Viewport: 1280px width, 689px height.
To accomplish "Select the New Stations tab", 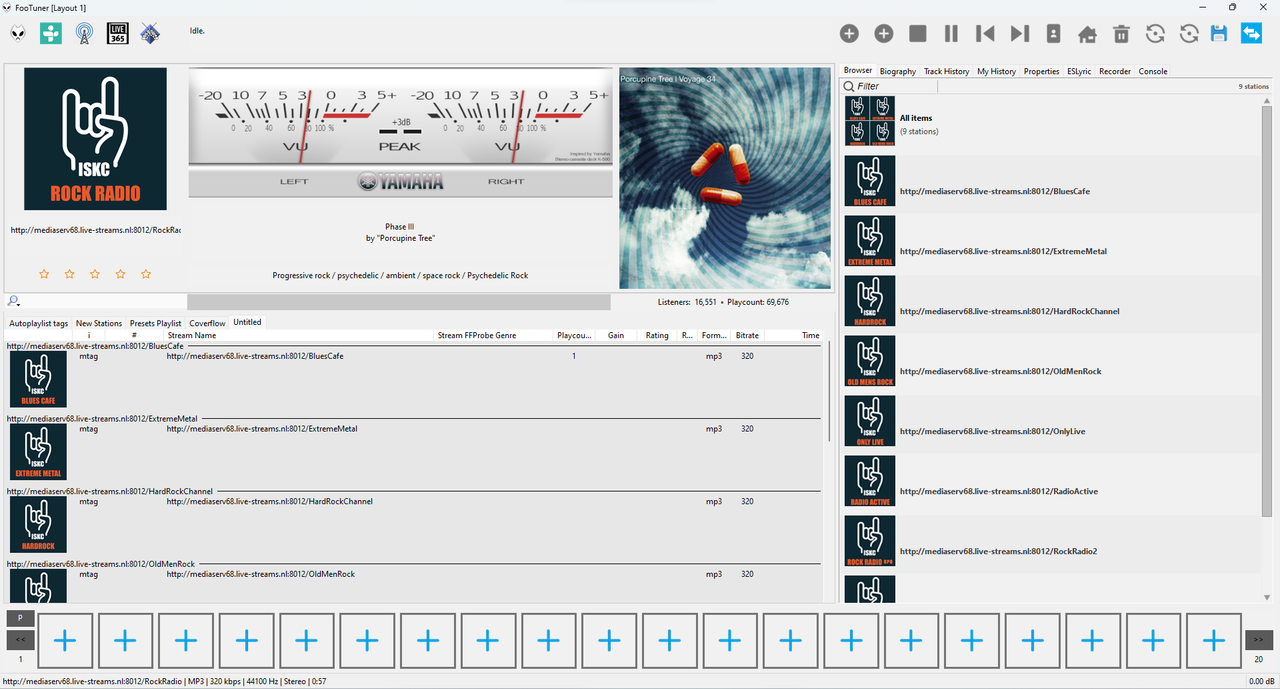I will [99, 323].
